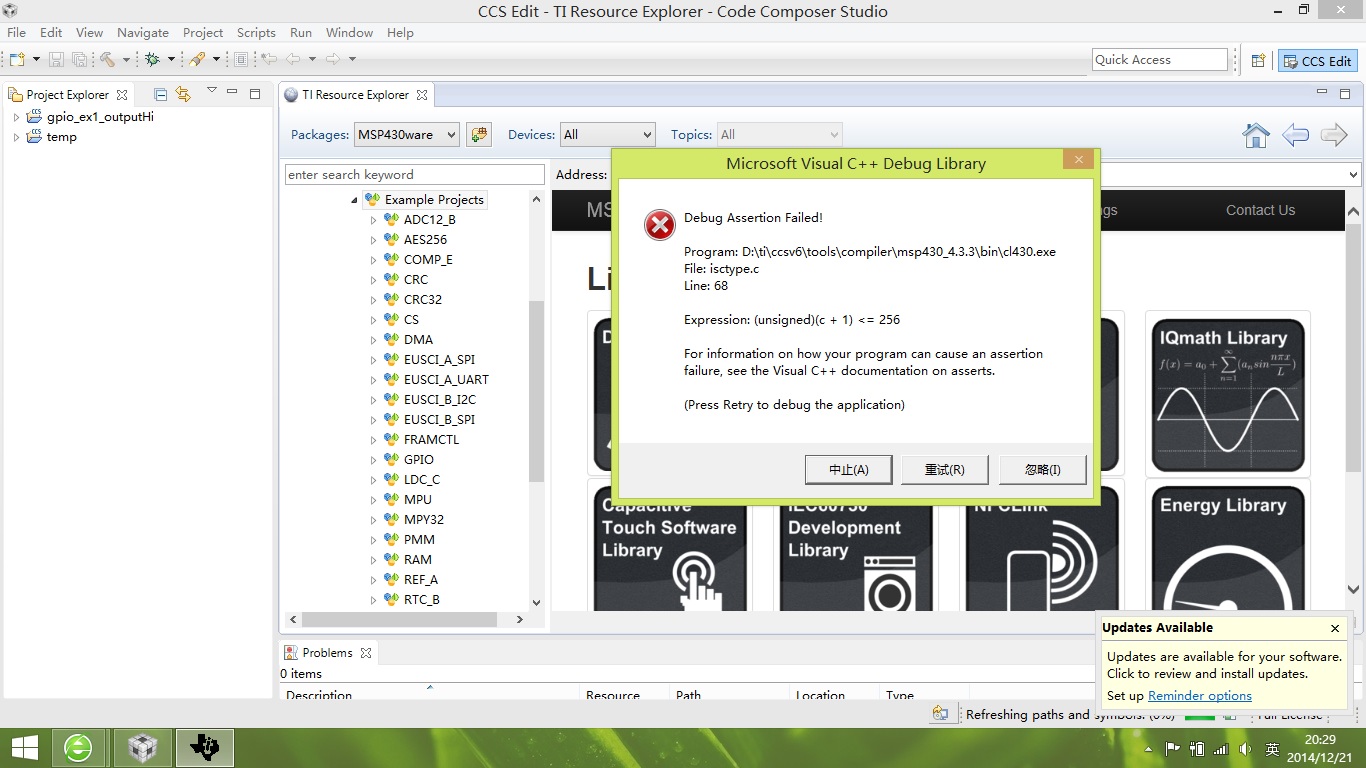Open the green browser icon on taskbar

78,747
